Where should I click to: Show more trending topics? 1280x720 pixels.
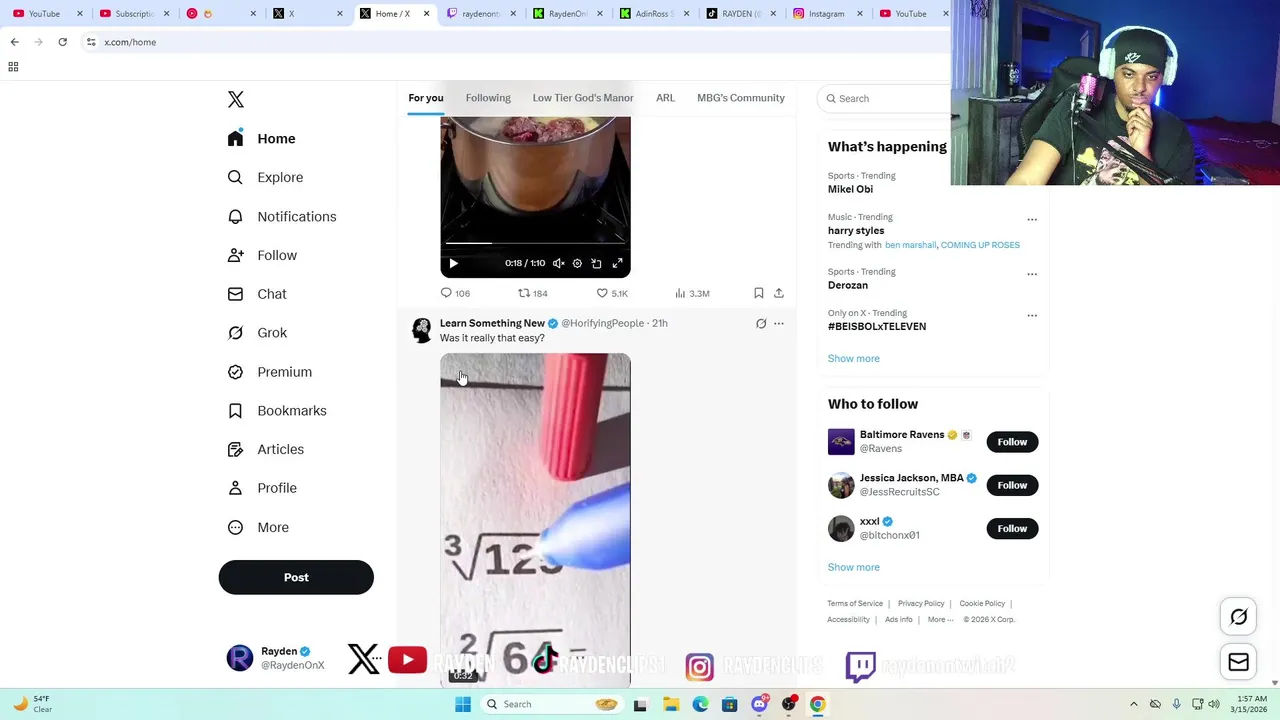click(854, 358)
